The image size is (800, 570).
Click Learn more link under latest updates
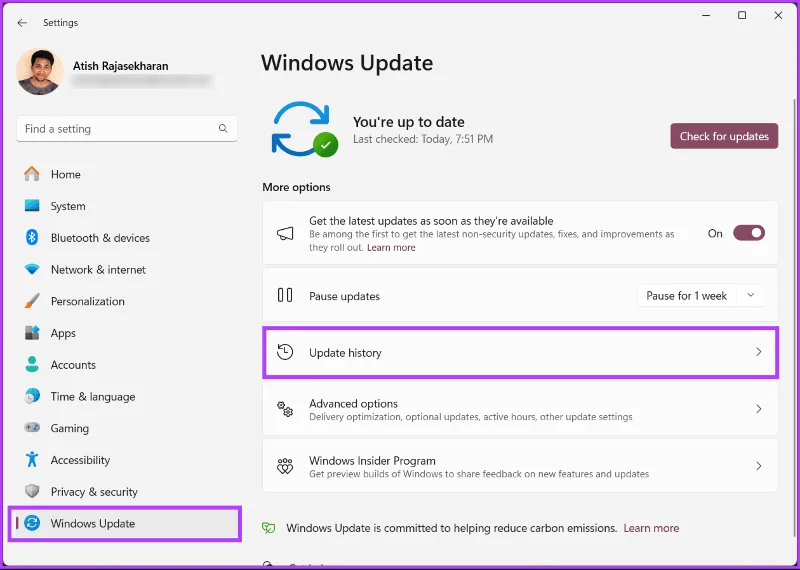coord(391,247)
